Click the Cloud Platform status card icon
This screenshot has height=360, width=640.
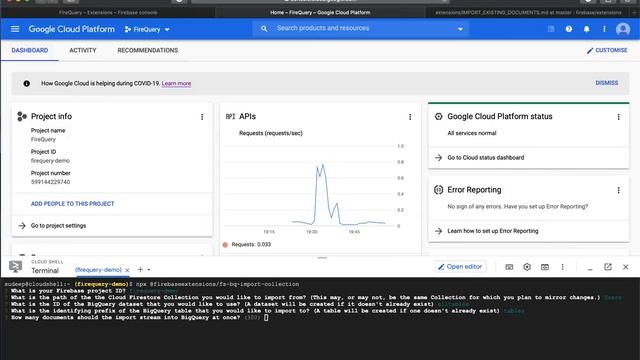[x=438, y=116]
